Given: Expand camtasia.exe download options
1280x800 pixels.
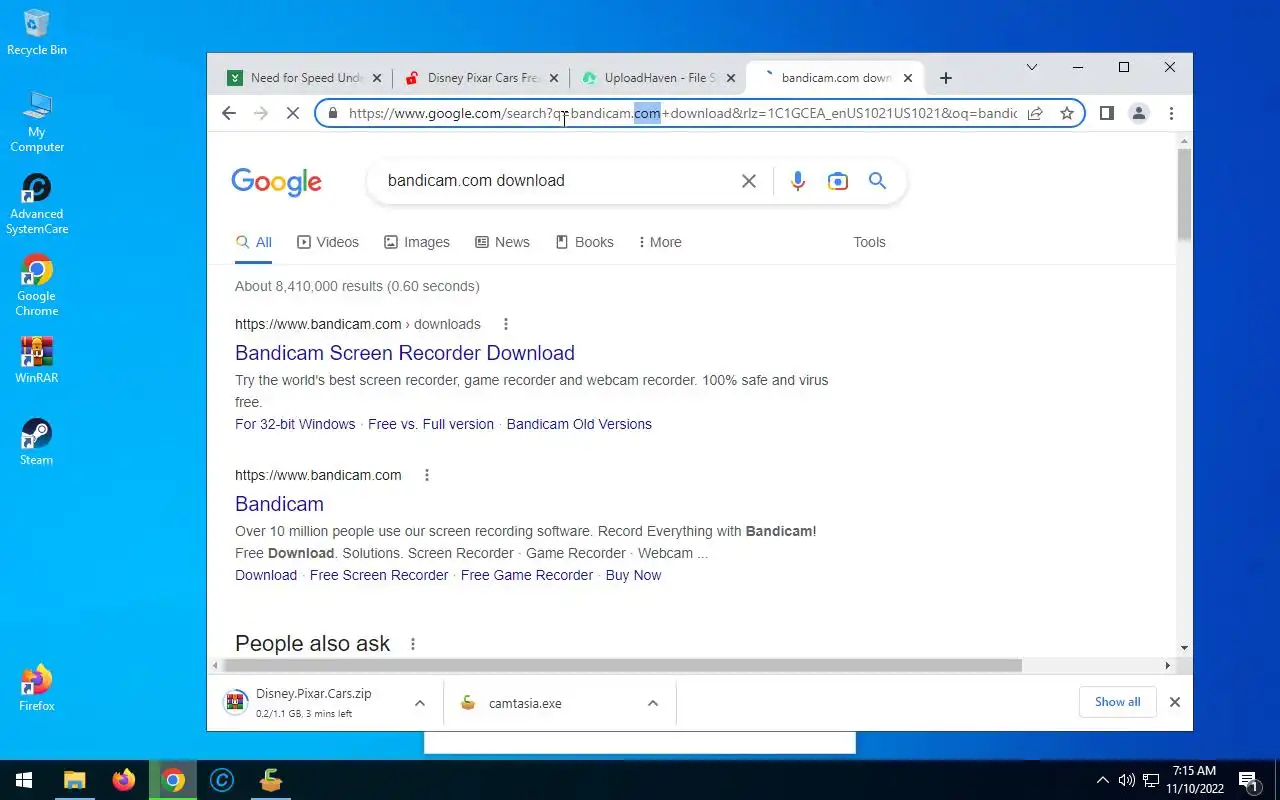Looking at the screenshot, I should pyautogui.click(x=653, y=703).
